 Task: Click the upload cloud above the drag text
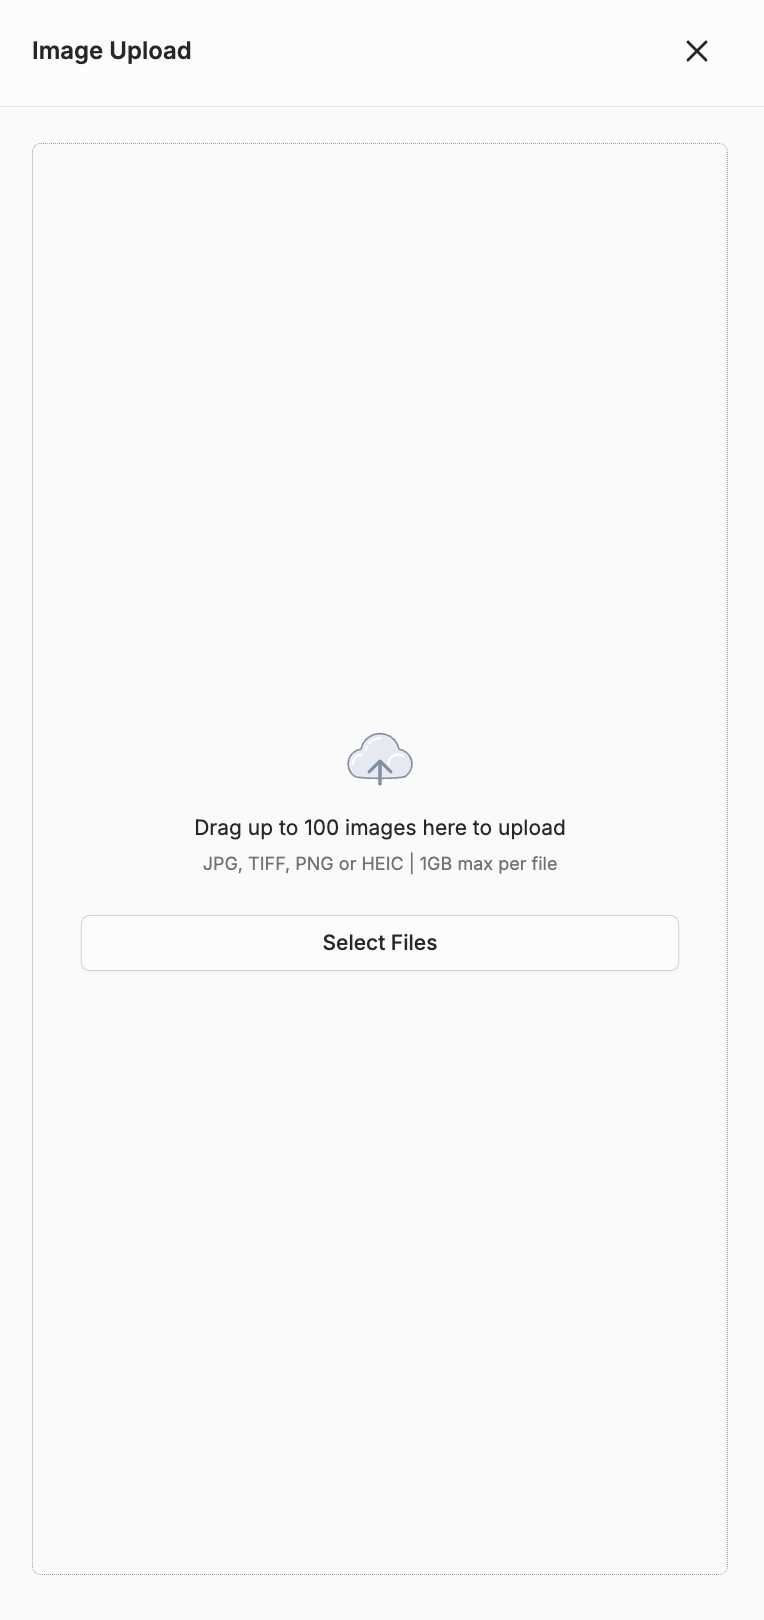pyautogui.click(x=380, y=758)
